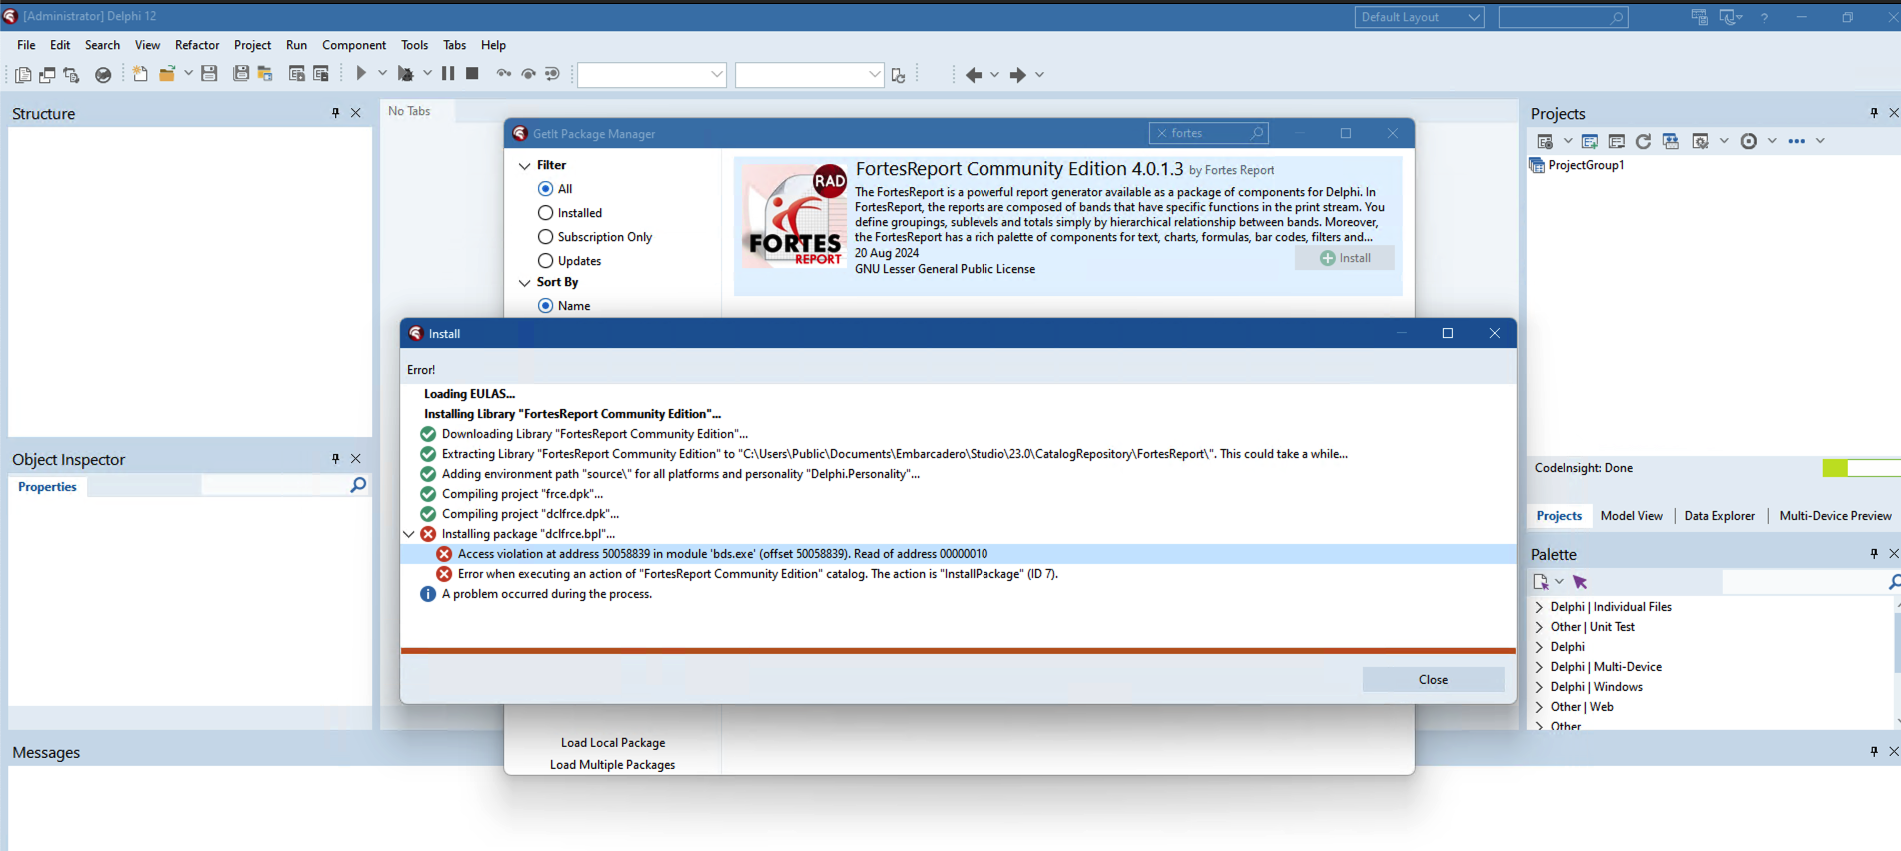Viewport: 1901px width, 851px height.
Task: Click the search magnifier in Object Inspector
Action: (358, 485)
